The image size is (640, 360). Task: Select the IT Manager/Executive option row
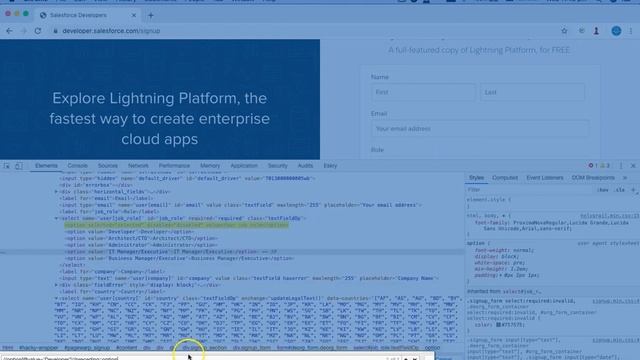[170, 252]
